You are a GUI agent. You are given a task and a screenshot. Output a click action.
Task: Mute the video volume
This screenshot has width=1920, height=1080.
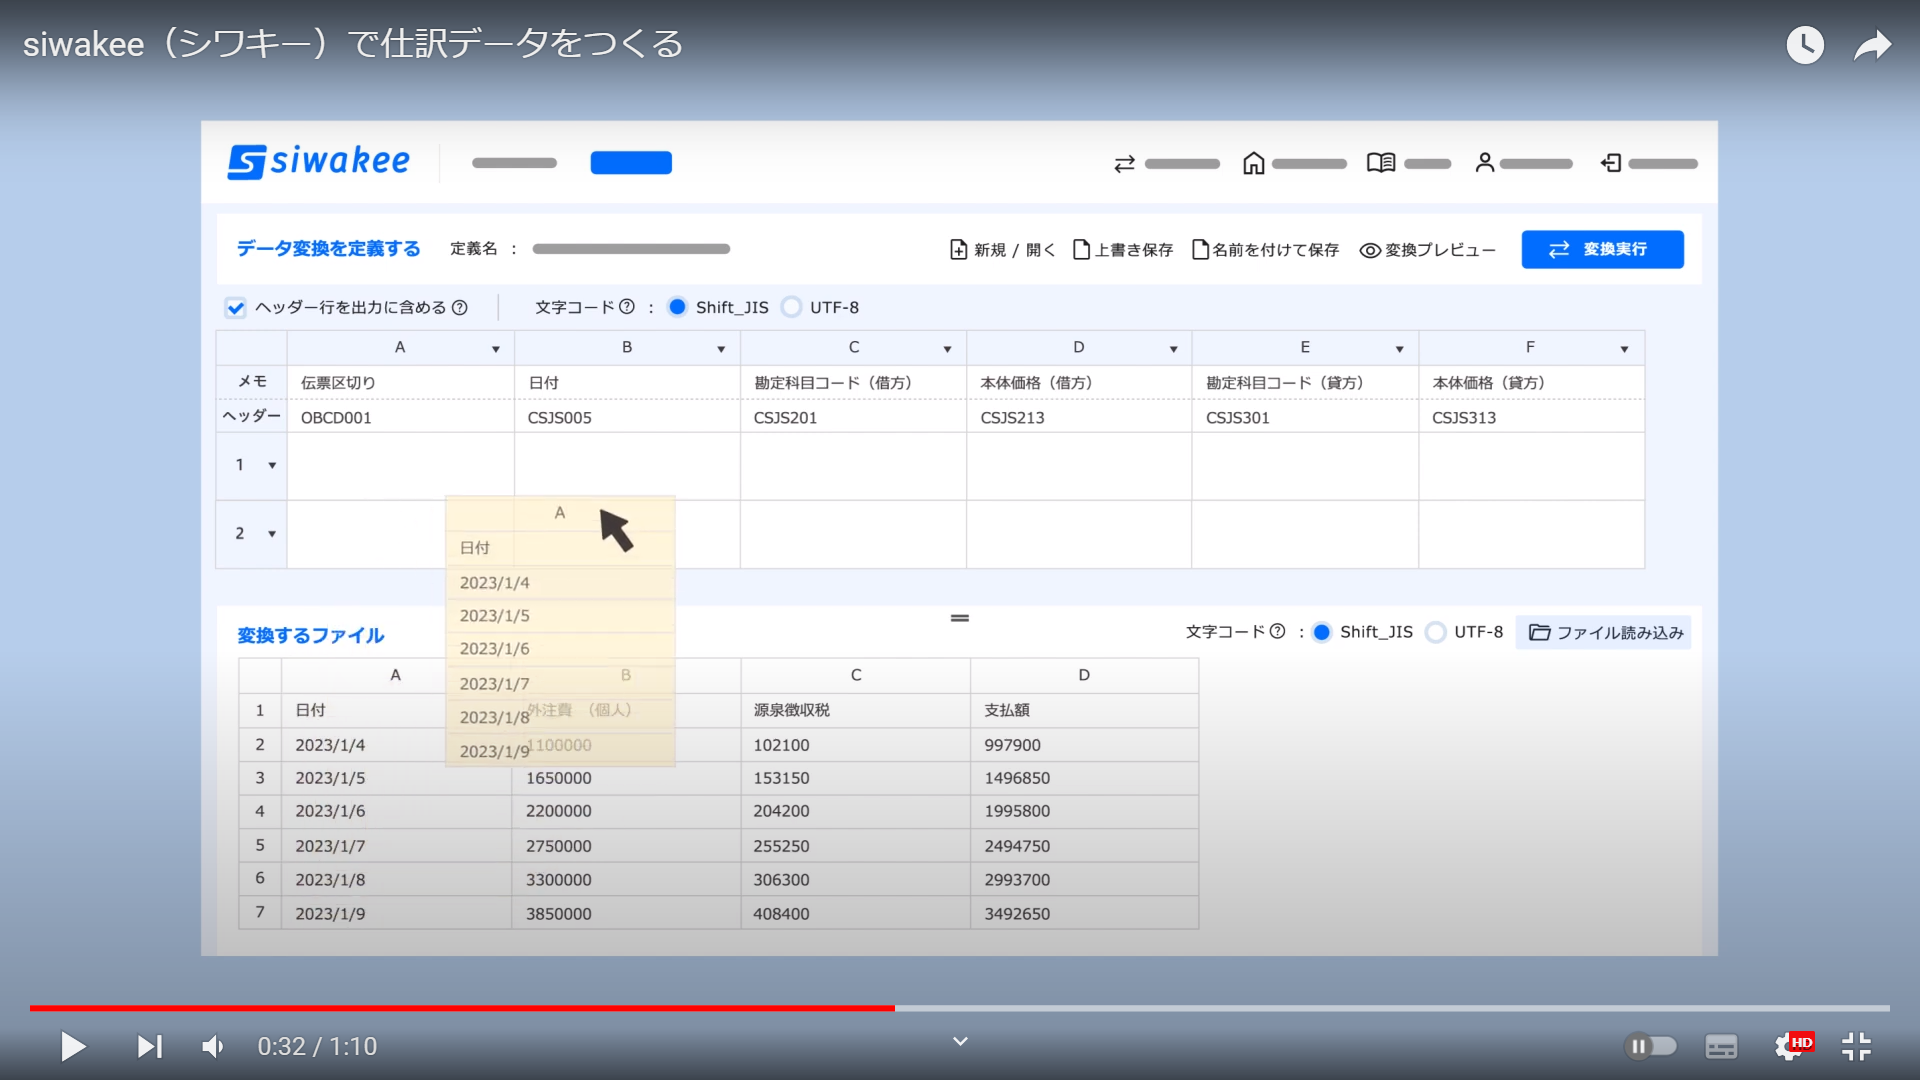click(x=213, y=1047)
